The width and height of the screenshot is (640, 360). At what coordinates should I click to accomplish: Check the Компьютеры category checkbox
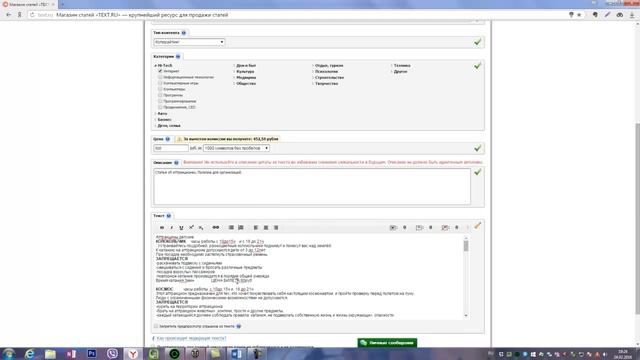click(160, 89)
